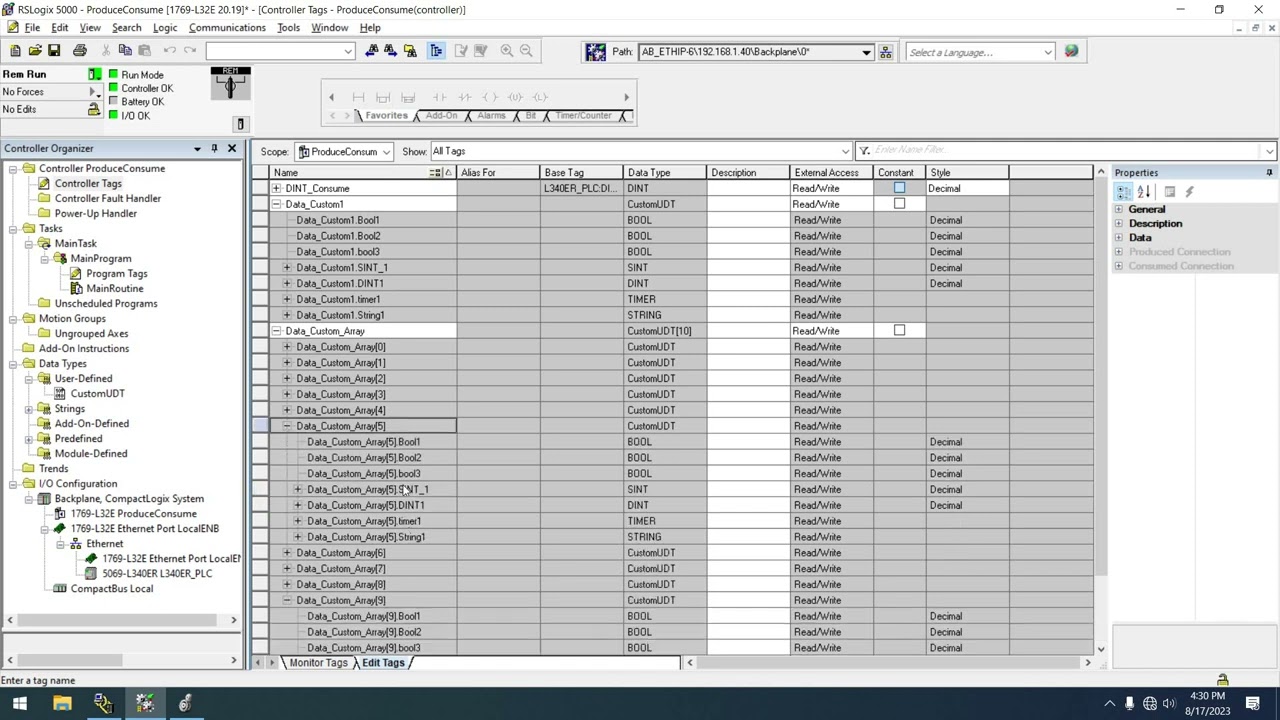Click the language globe icon
The image size is (1280, 720).
(x=1071, y=52)
